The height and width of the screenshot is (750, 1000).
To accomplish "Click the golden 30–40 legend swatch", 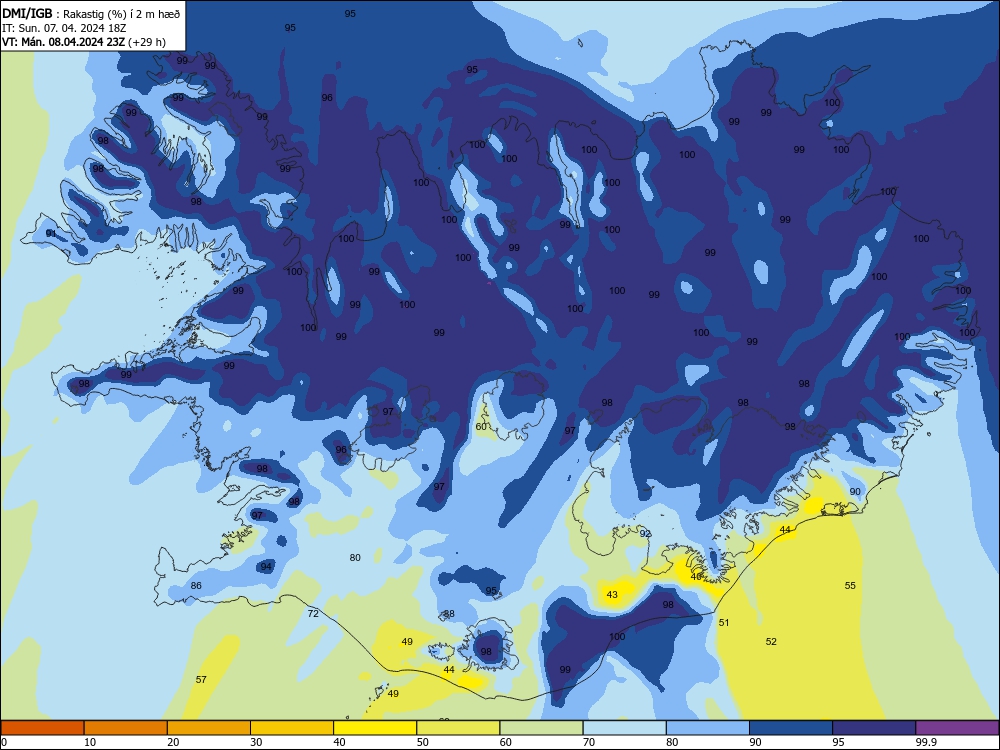I will [x=292, y=728].
